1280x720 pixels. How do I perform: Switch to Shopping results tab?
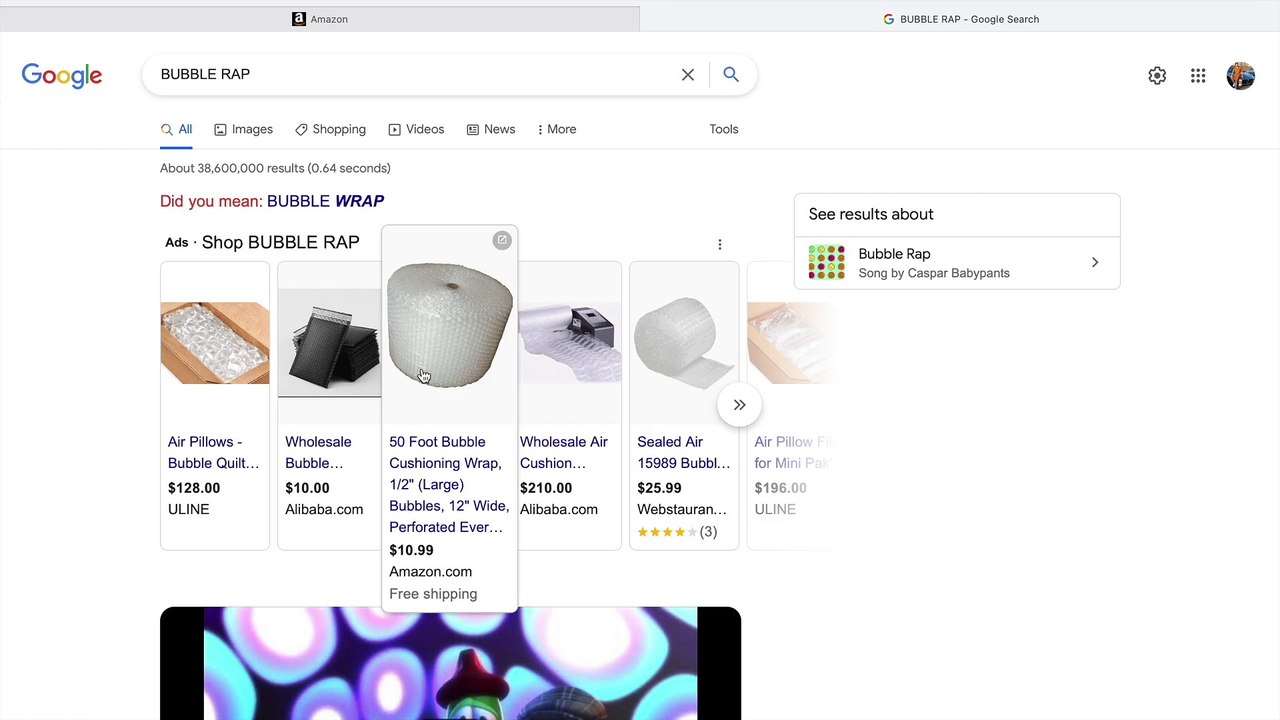tap(330, 129)
